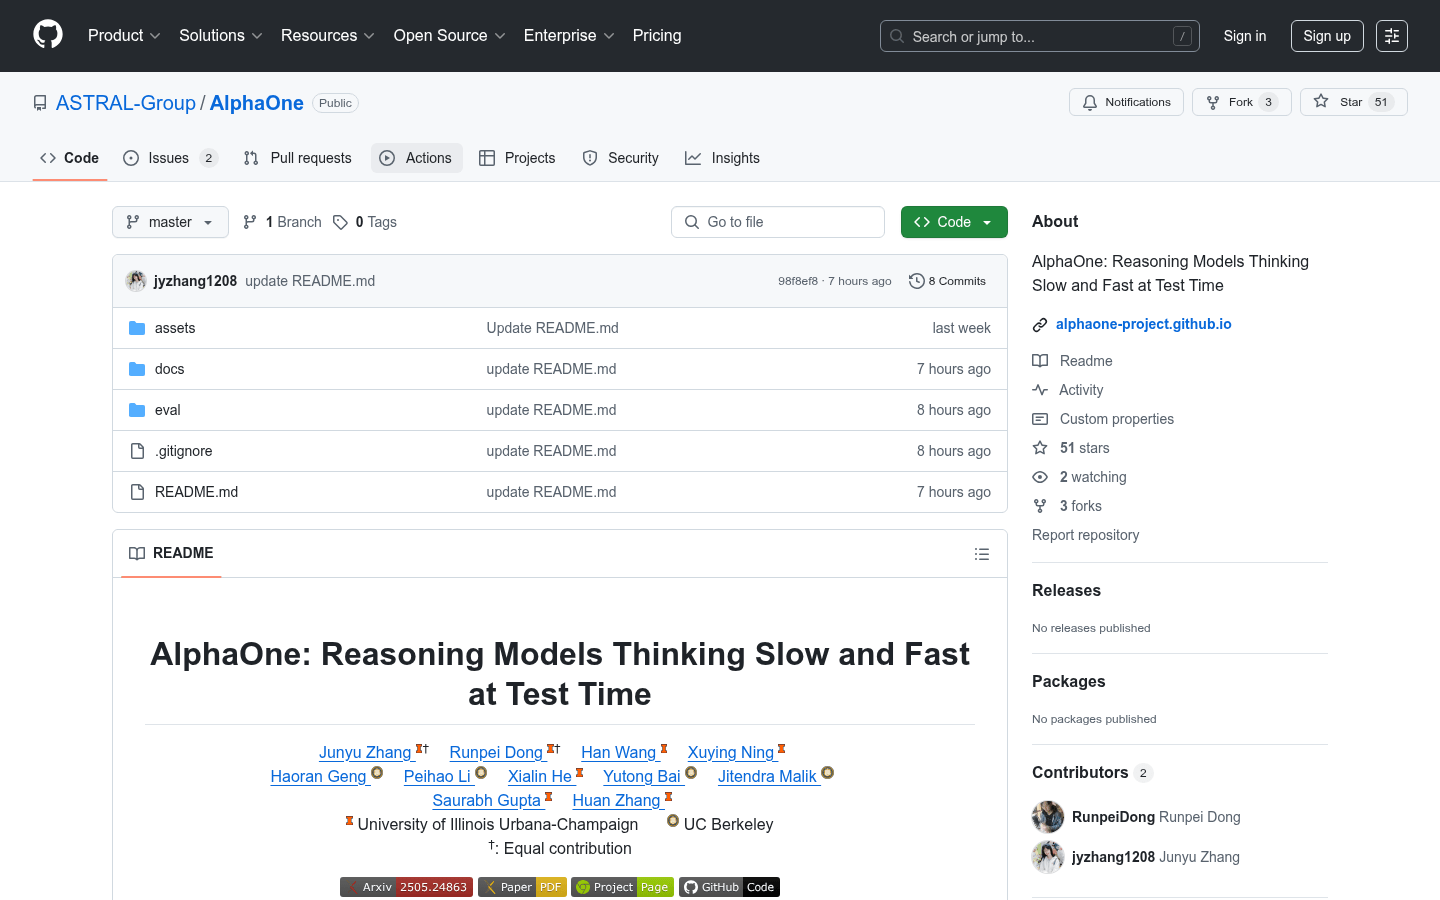Screen dimensions: 1440x900
Task: Click the Paper PDF badge
Action: click(x=522, y=887)
